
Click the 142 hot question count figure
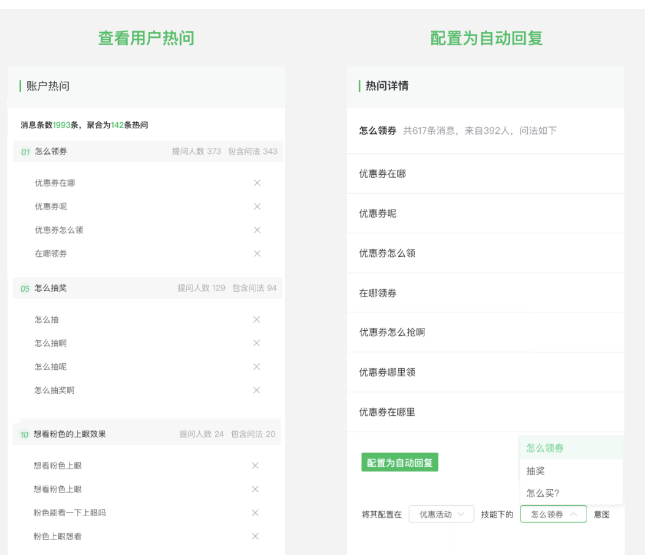pyautogui.click(x=117, y=125)
